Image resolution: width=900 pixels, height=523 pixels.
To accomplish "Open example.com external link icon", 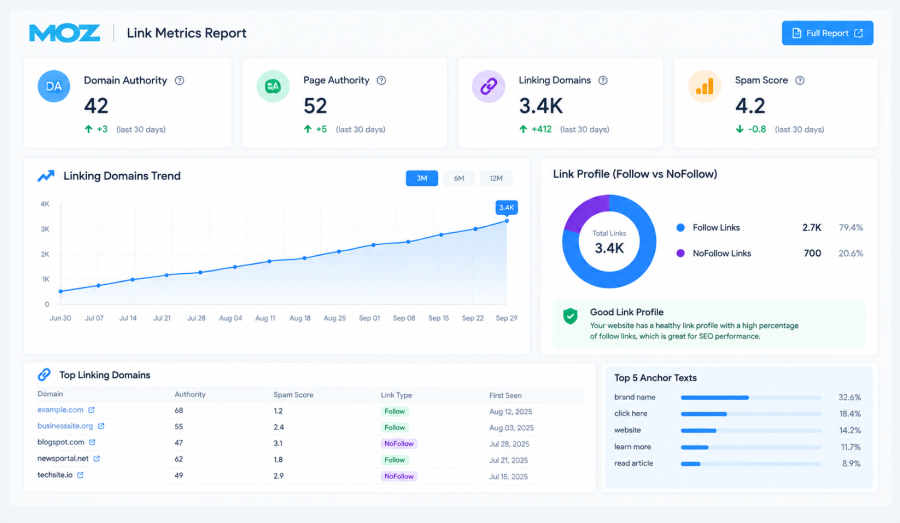I will pyautogui.click(x=91, y=410).
